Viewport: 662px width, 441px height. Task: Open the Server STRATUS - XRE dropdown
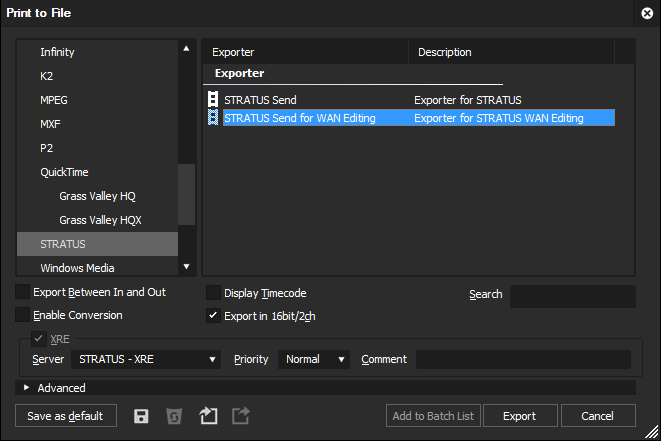point(146,360)
